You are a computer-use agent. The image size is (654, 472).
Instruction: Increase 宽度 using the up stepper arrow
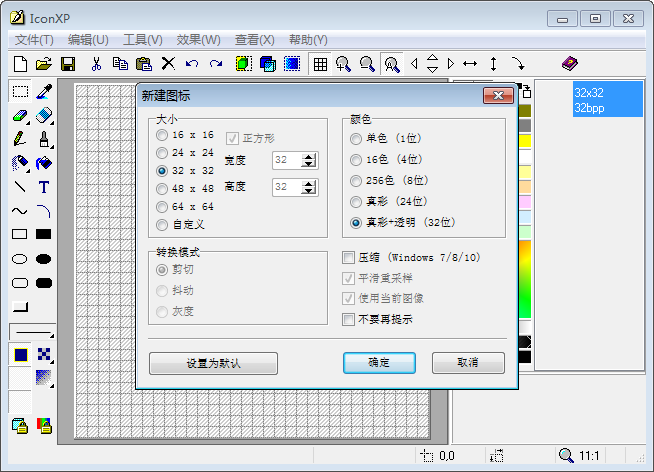(x=309, y=155)
